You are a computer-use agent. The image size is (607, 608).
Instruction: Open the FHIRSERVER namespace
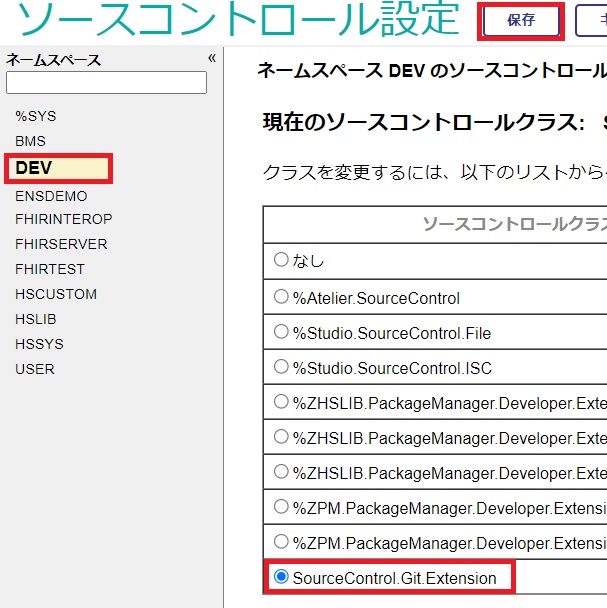[x=61, y=244]
